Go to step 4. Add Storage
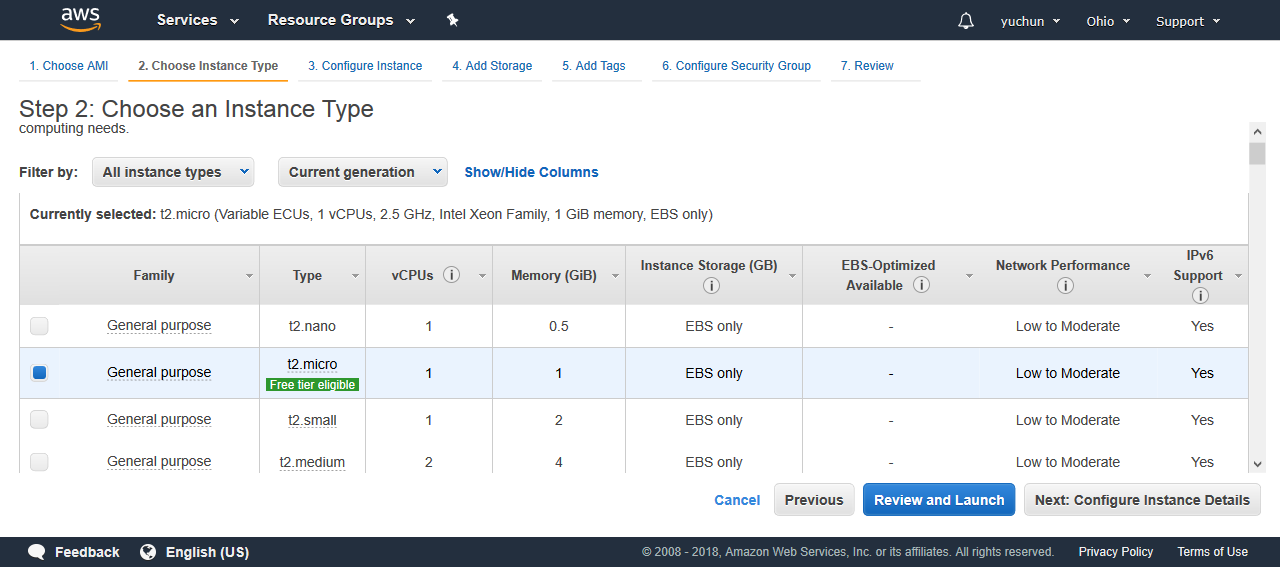Viewport: 1280px width, 567px height. pyautogui.click(x=492, y=66)
